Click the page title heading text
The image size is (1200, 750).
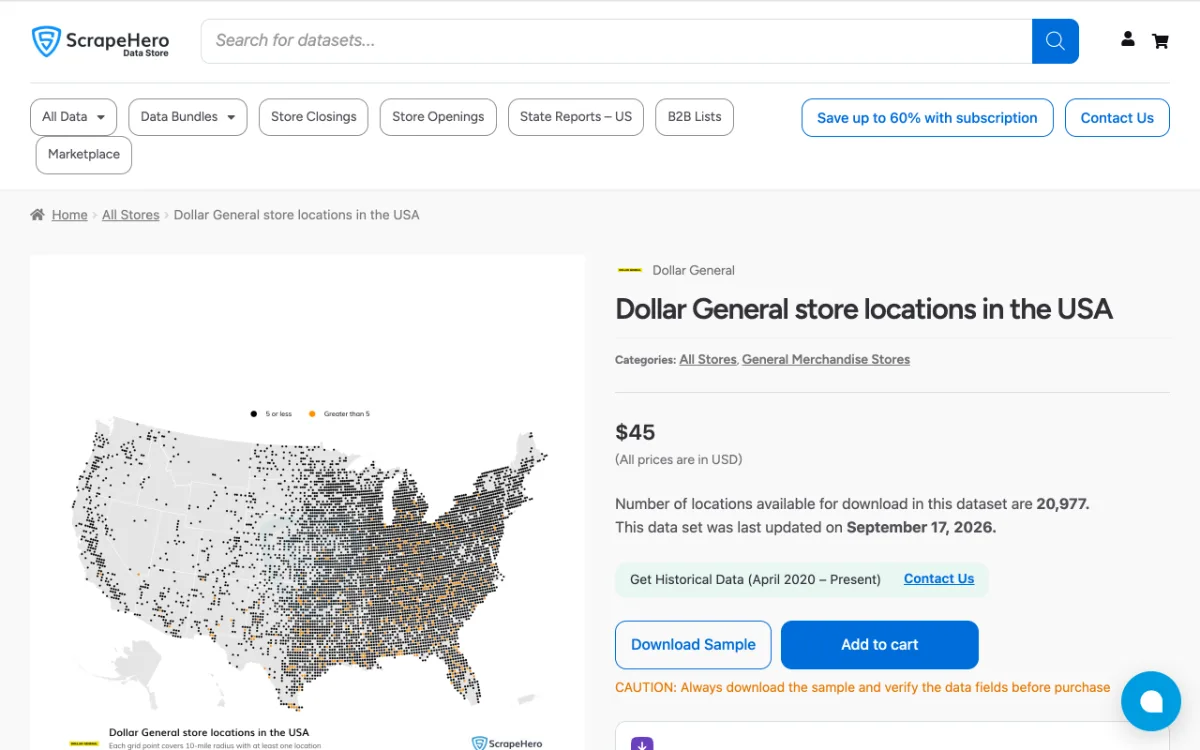click(864, 309)
